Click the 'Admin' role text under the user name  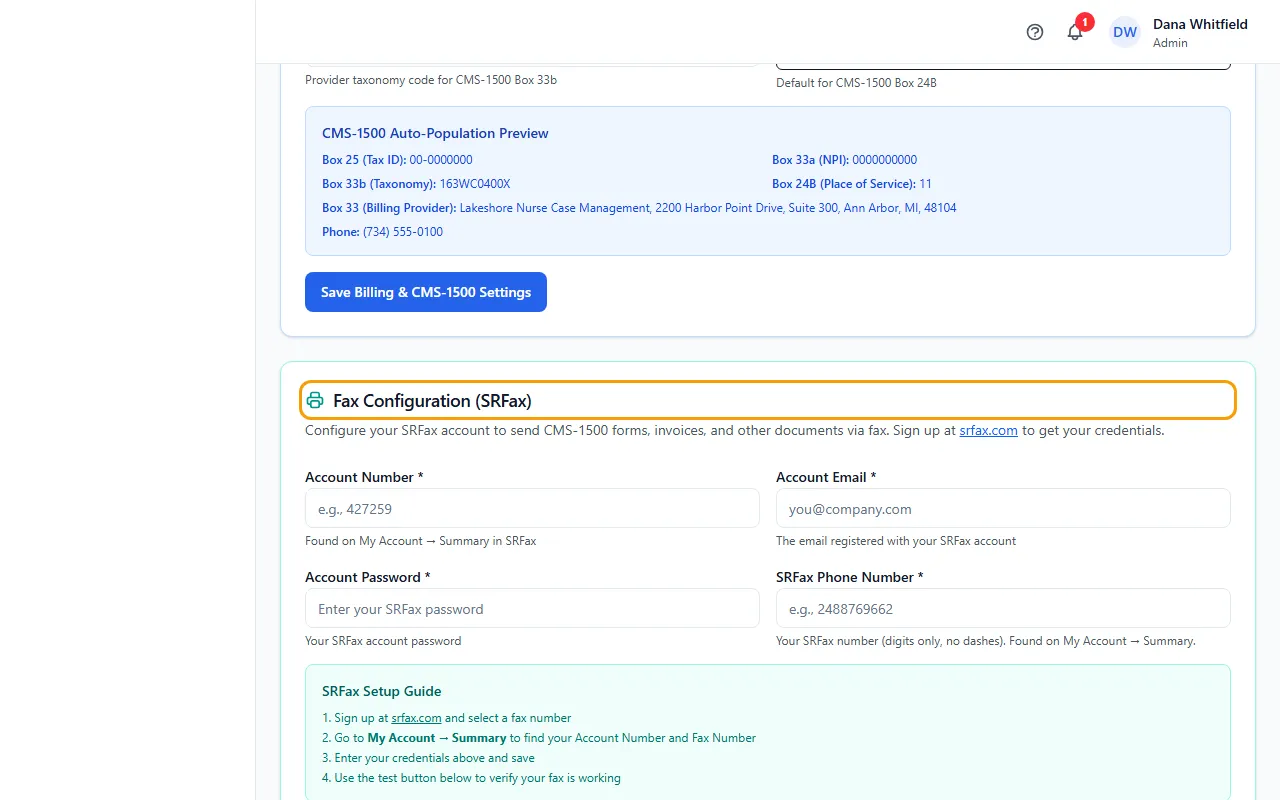tap(1170, 43)
